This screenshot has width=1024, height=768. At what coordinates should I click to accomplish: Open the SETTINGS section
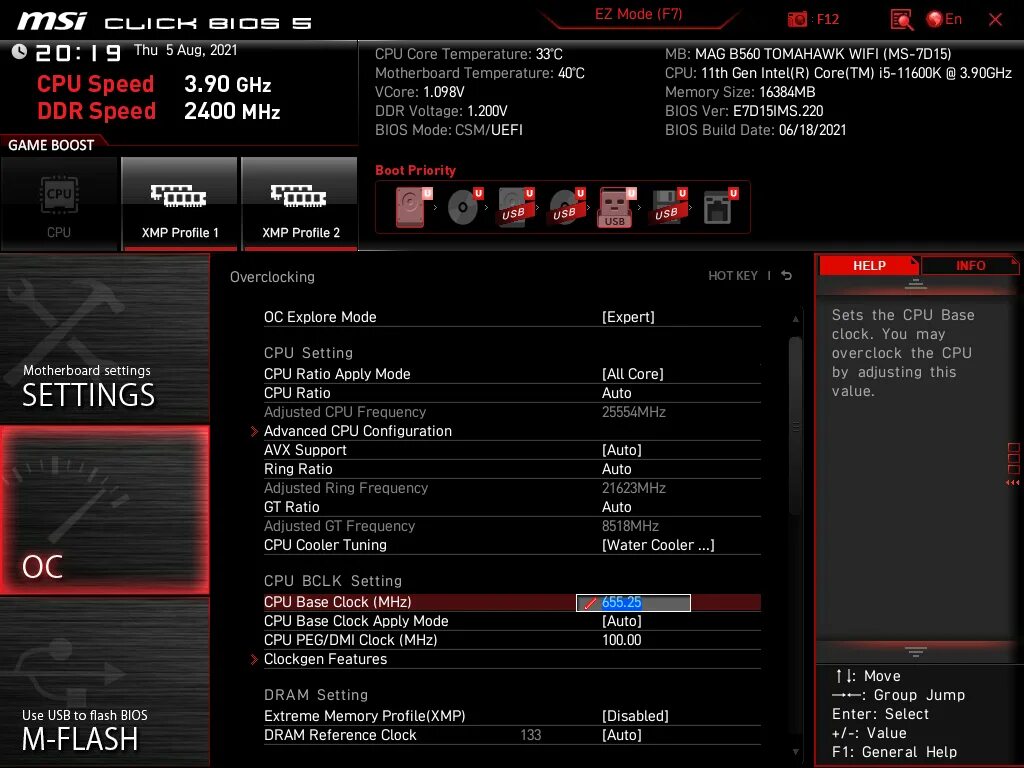[x=104, y=340]
